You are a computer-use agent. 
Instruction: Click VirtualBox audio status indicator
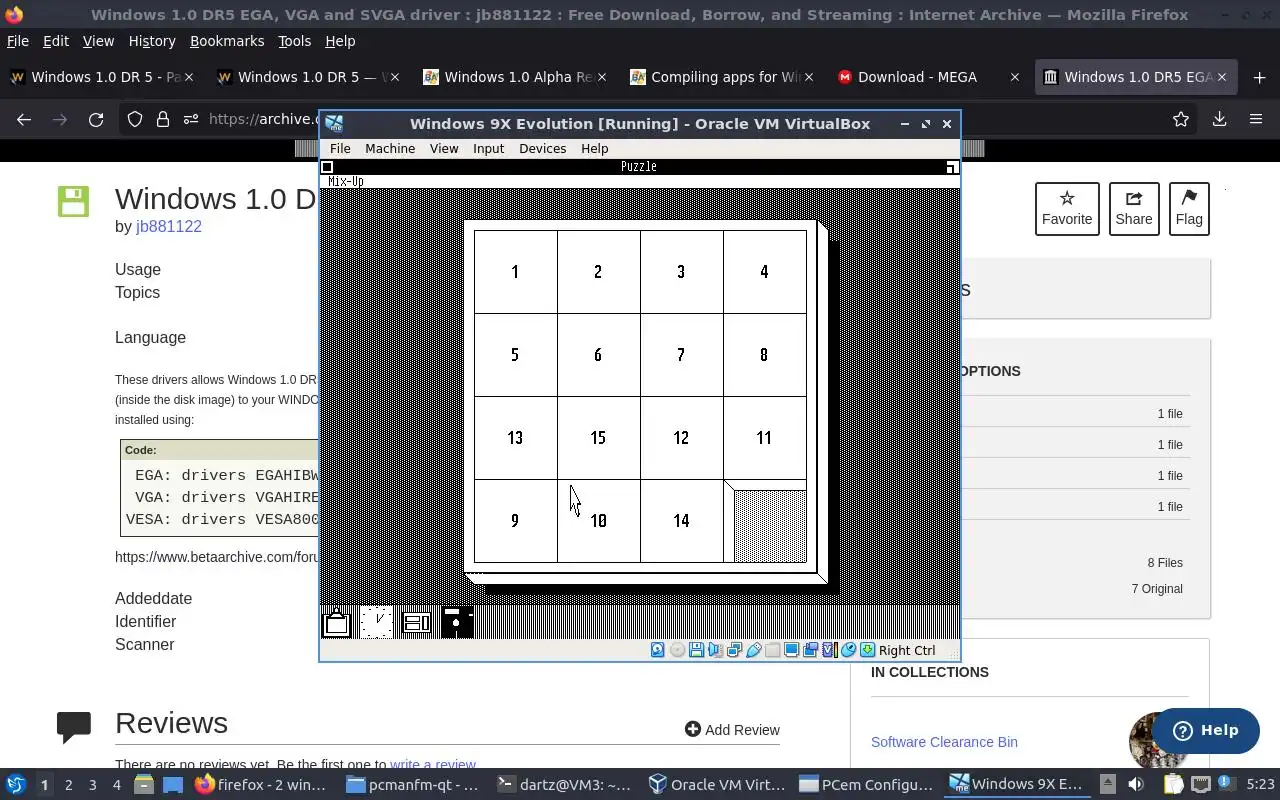(715, 650)
